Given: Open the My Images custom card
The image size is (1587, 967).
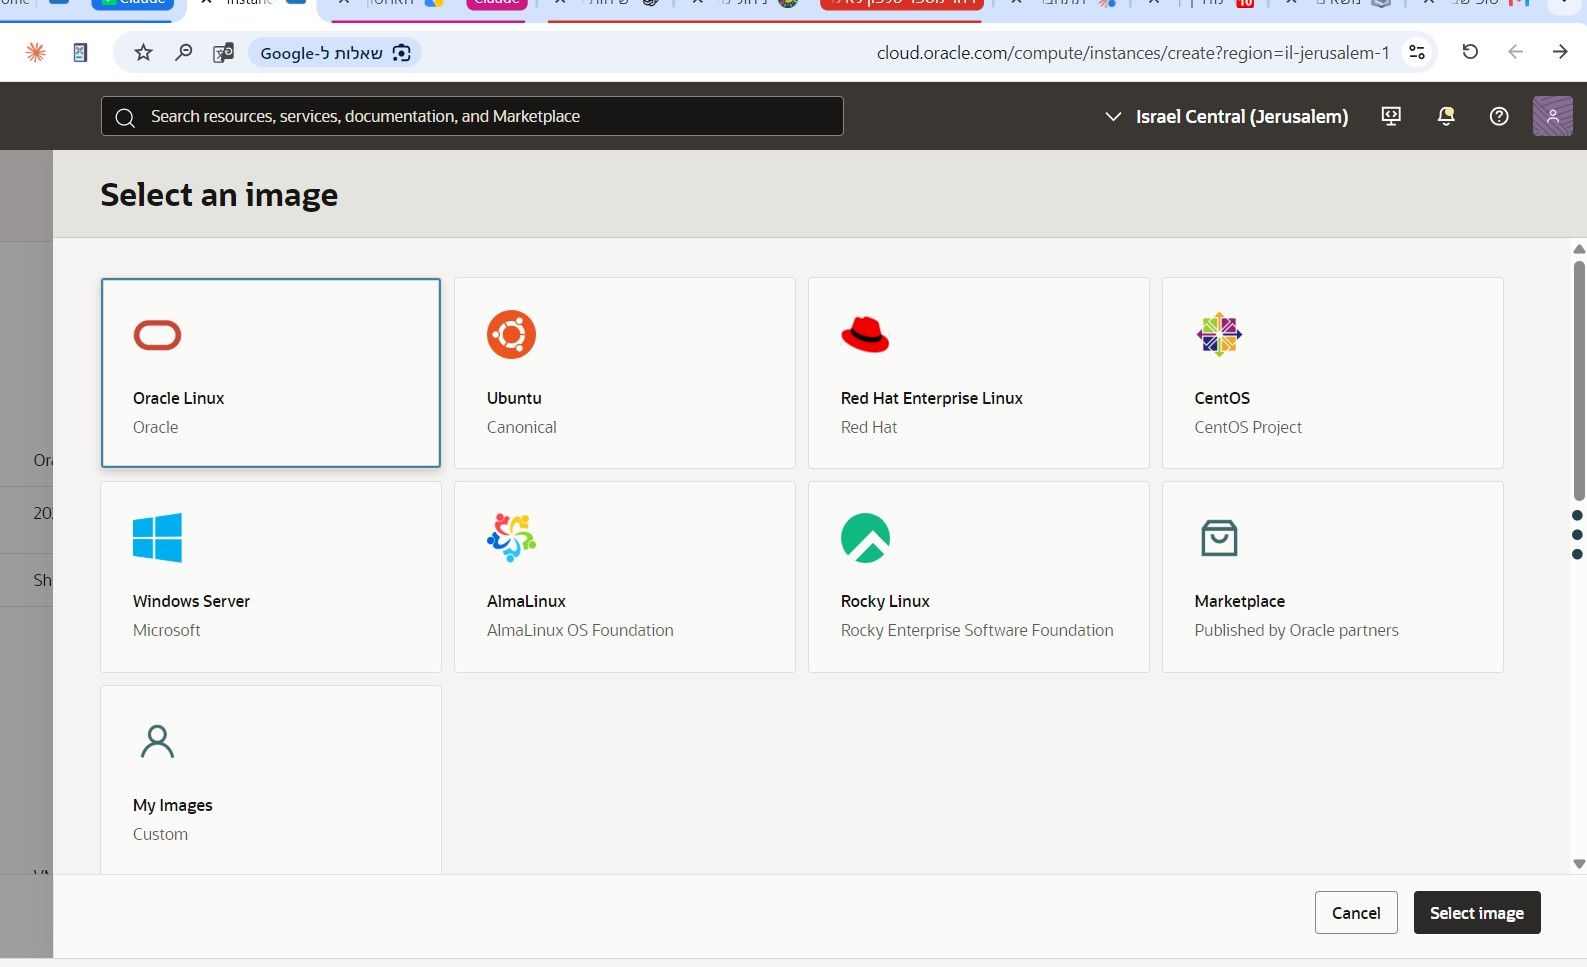Looking at the screenshot, I should click(270, 780).
